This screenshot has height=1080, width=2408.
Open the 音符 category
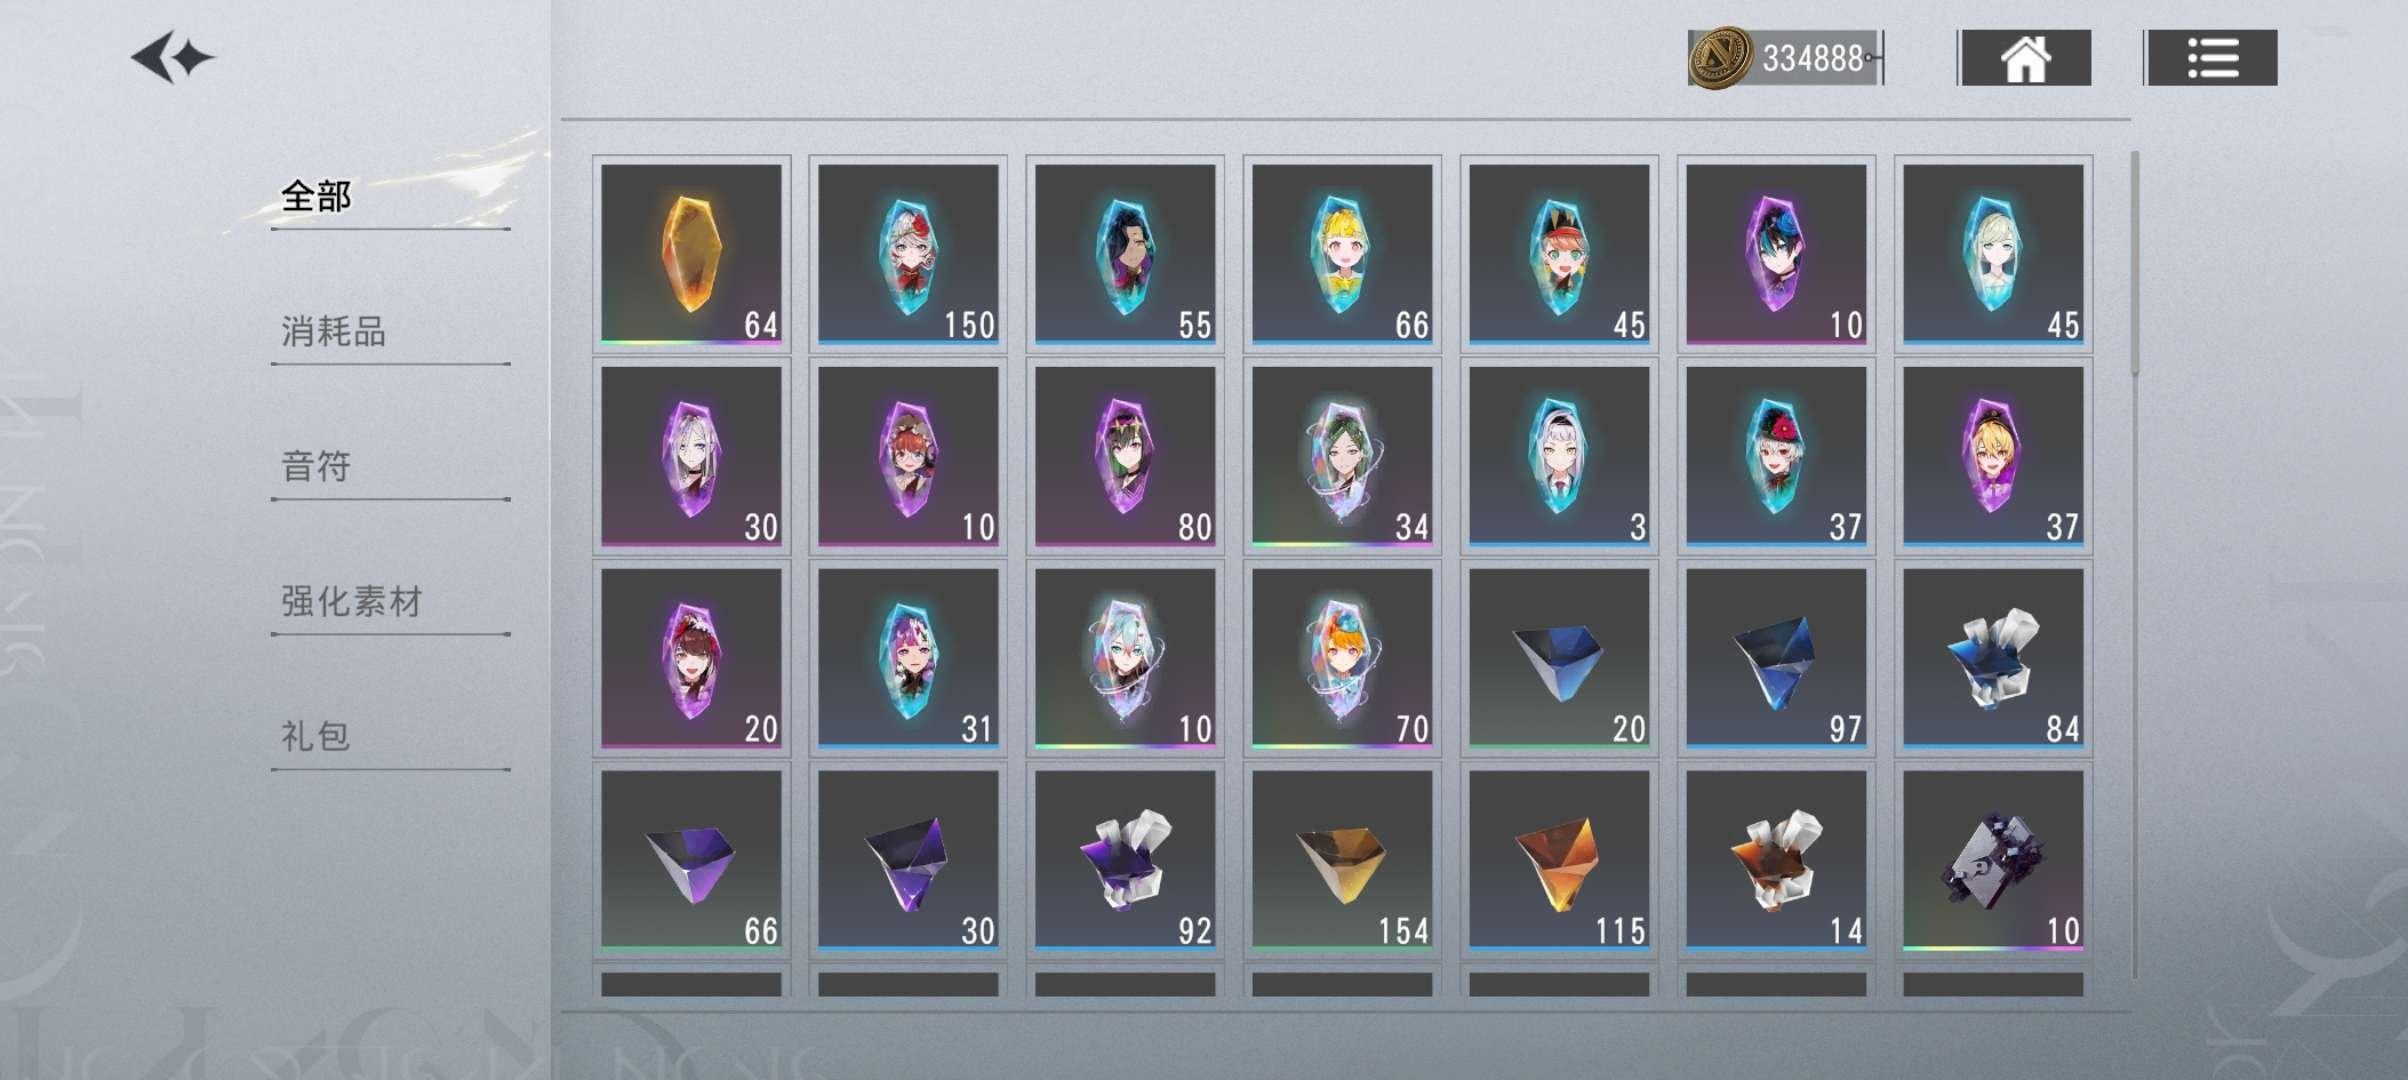pos(316,466)
